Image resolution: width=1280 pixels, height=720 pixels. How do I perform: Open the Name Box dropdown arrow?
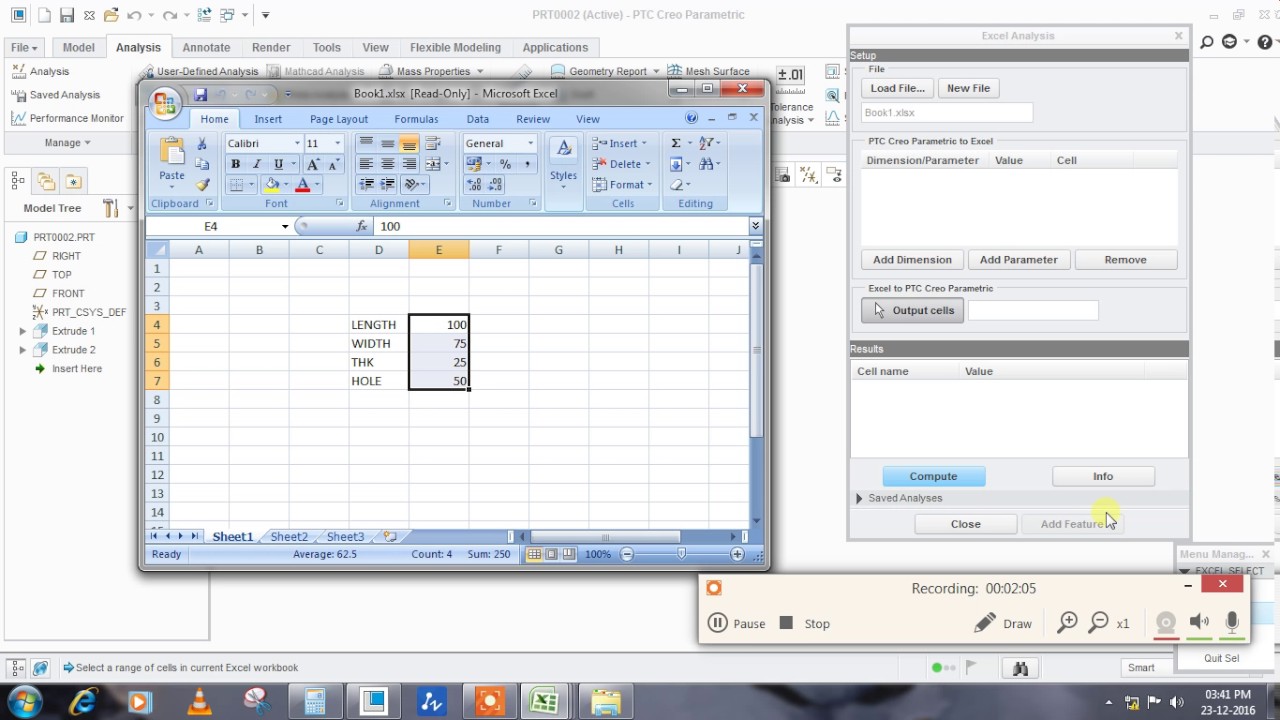[x=285, y=227]
